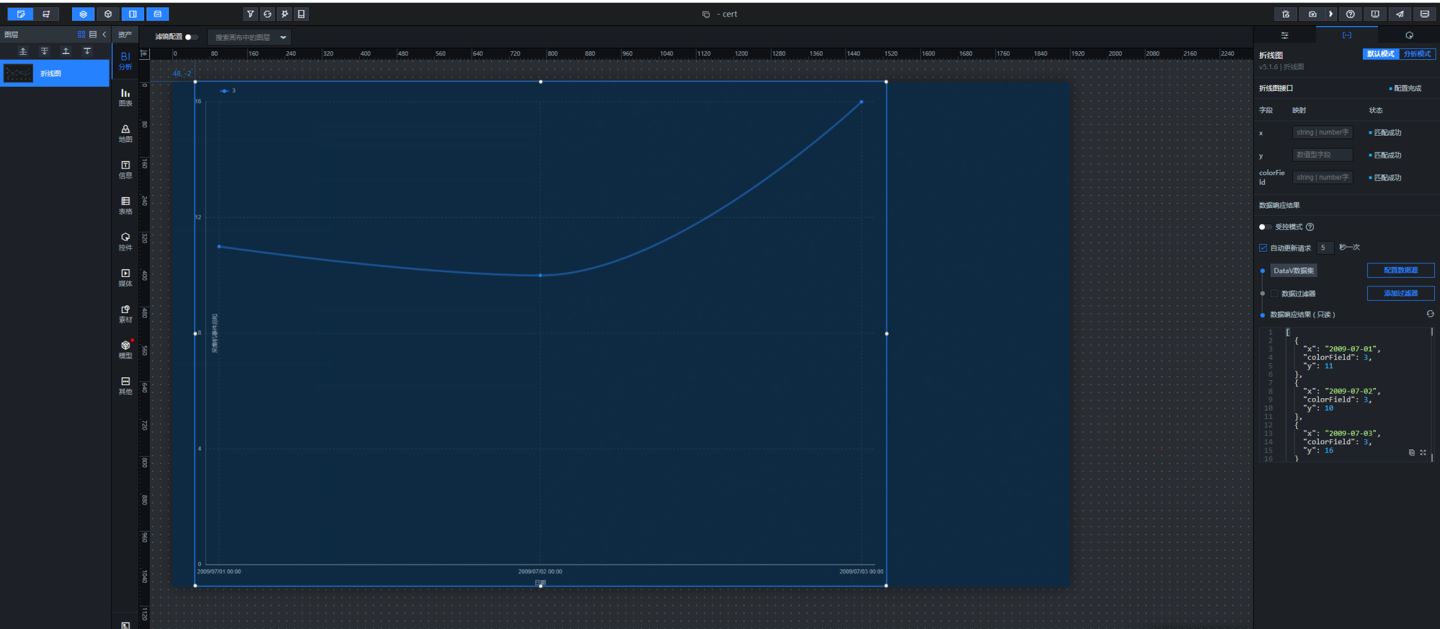This screenshot has height=629, width=1440.
Task: Open the canvas layer search dropdown
Action: pyautogui.click(x=249, y=37)
